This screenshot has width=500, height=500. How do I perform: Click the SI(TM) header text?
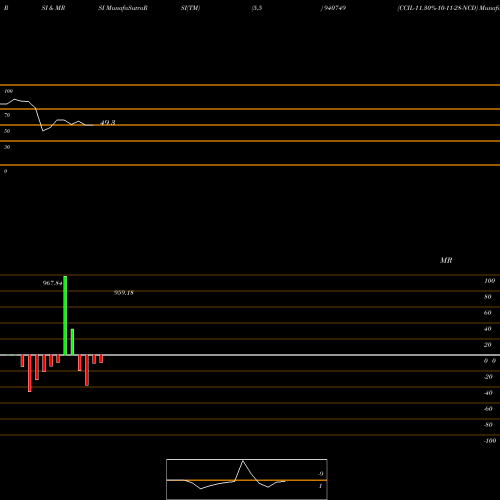(x=190, y=8)
